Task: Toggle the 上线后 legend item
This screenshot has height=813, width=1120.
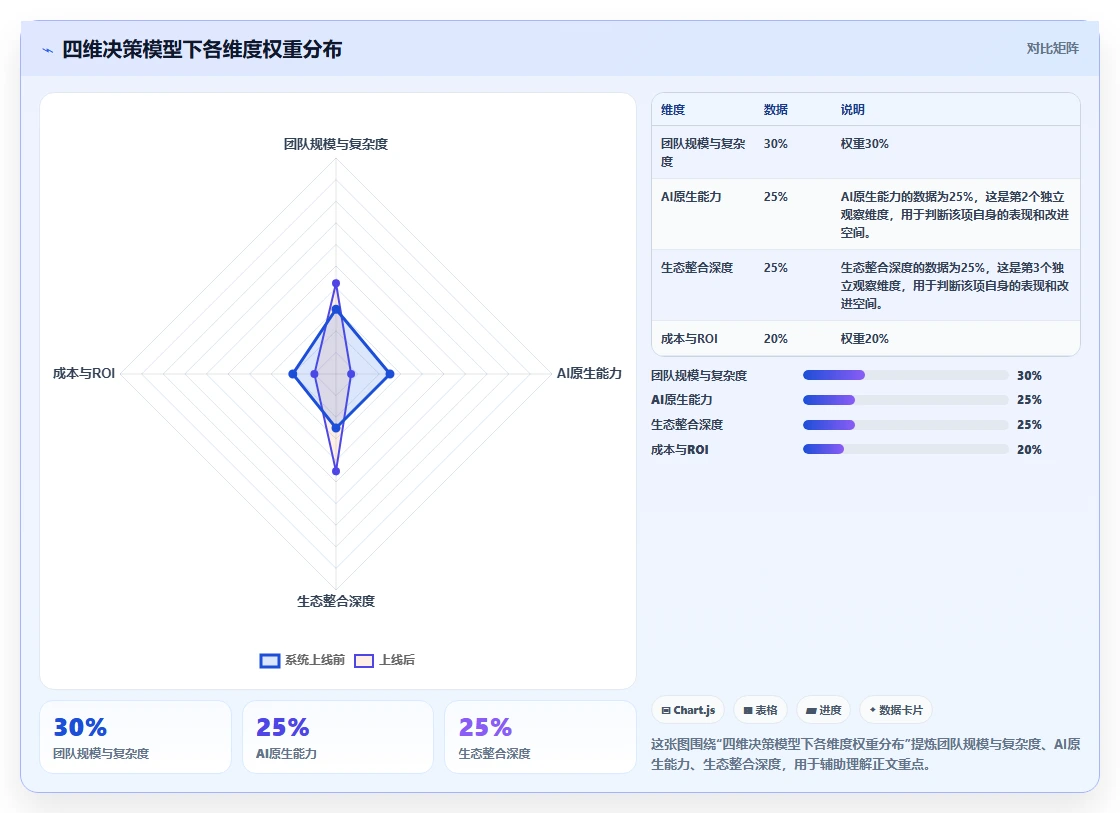Action: [x=384, y=660]
